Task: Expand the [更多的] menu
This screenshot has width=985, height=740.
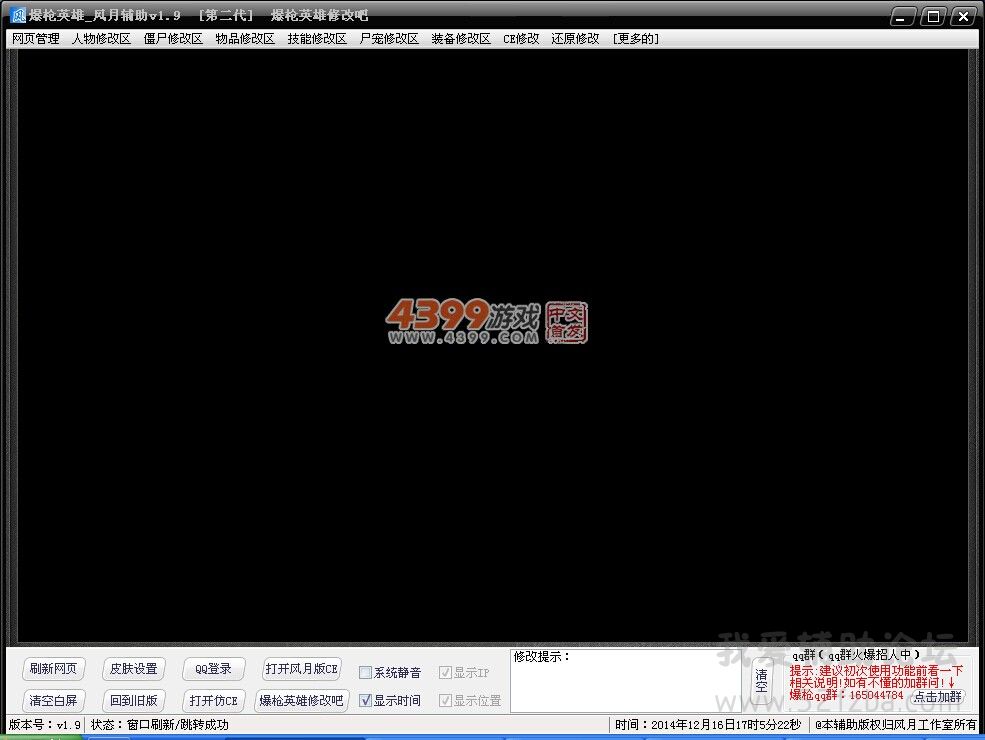Action: pyautogui.click(x=636, y=39)
